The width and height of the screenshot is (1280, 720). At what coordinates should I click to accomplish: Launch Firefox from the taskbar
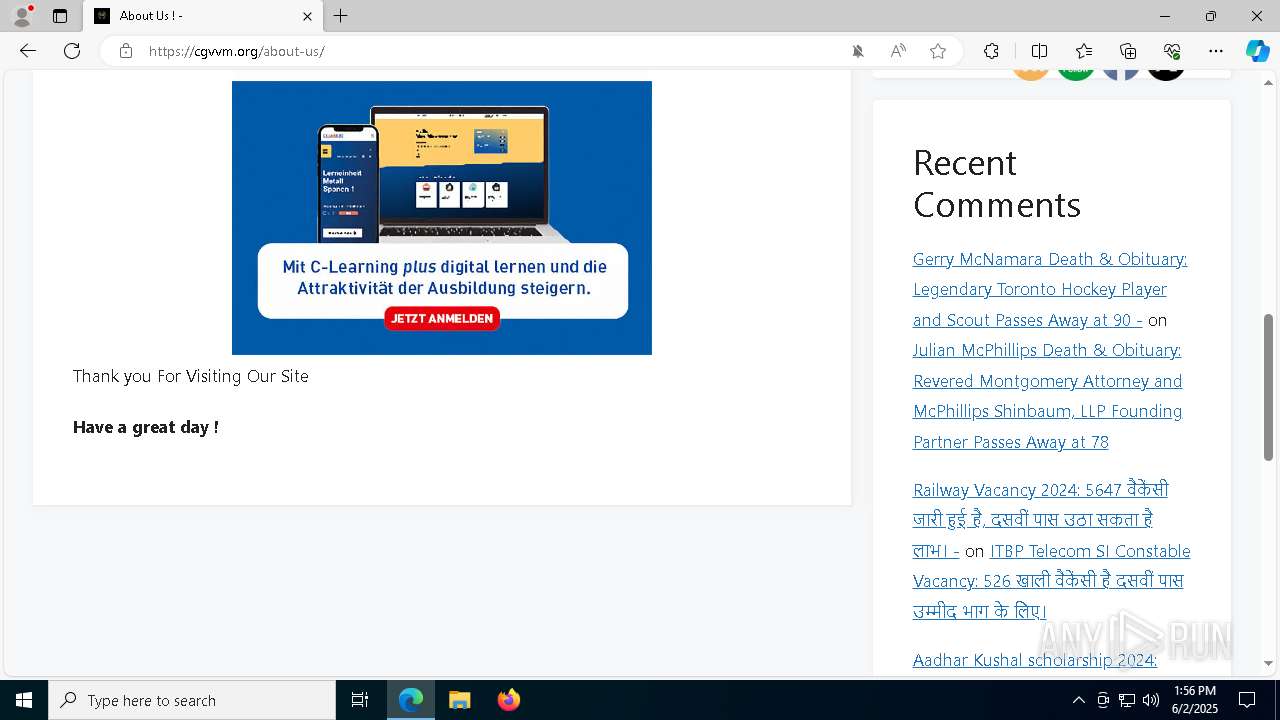pyautogui.click(x=509, y=700)
